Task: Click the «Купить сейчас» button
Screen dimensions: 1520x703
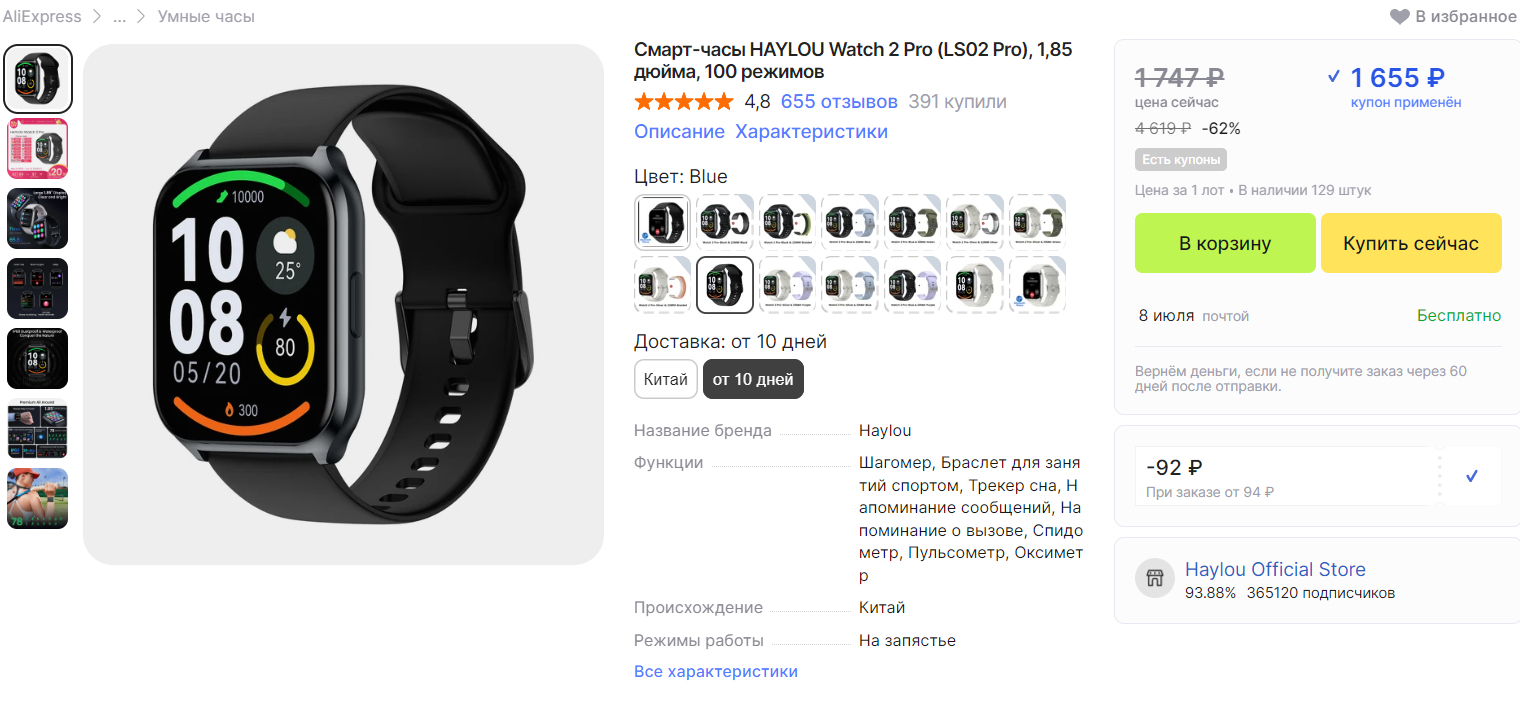Action: 1411,243
